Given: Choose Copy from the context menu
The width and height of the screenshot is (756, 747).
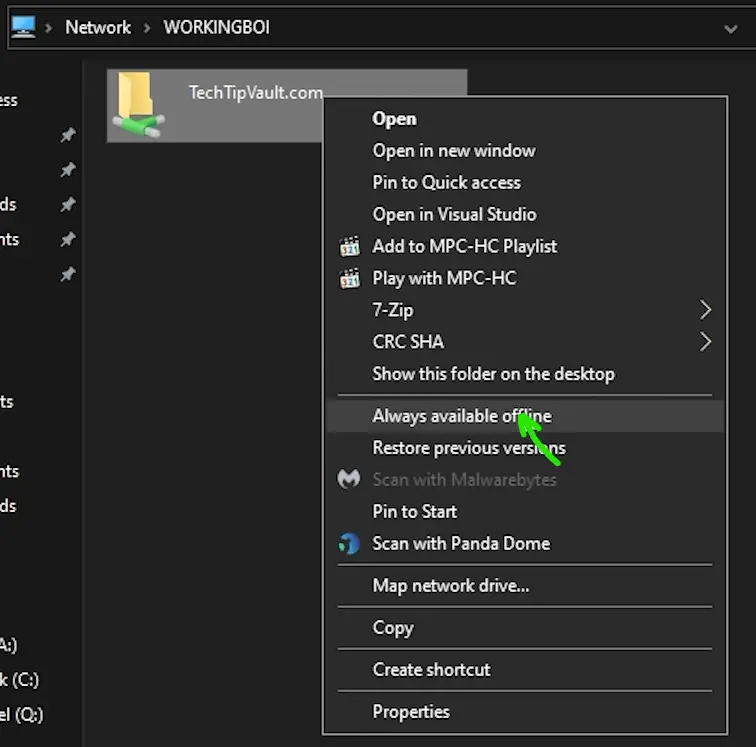Looking at the screenshot, I should pyautogui.click(x=525, y=628).
